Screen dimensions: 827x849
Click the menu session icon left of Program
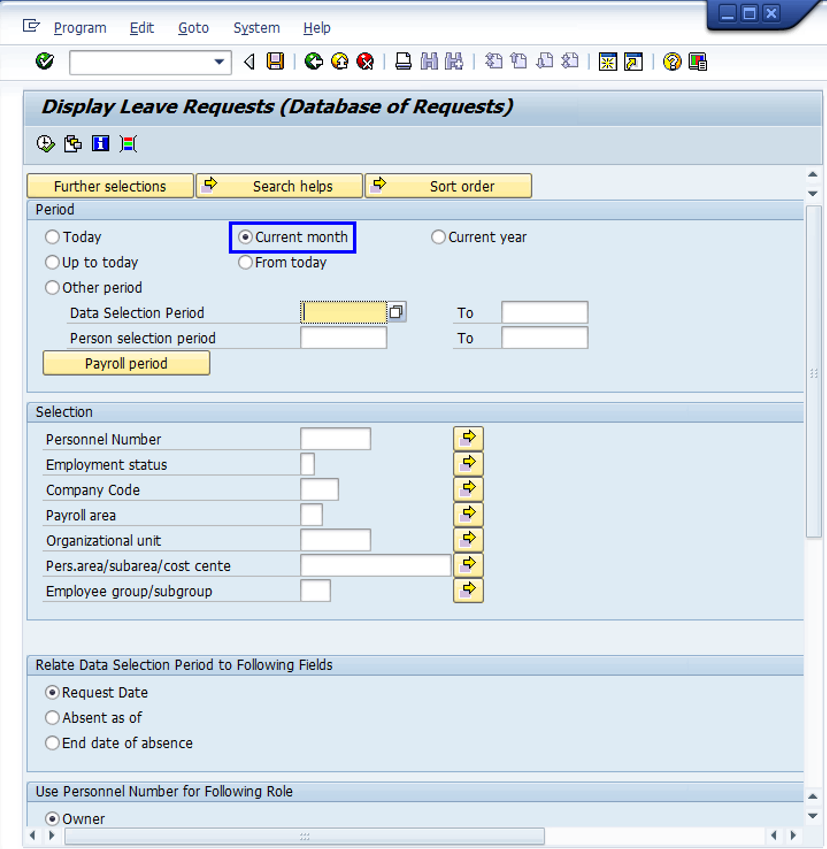[31, 26]
